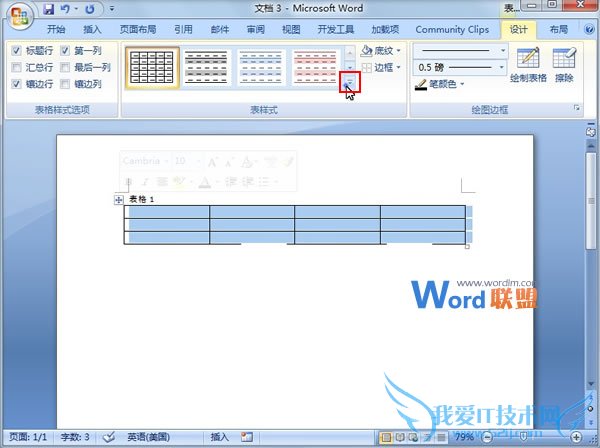Open Word help
The height and width of the screenshot is (448, 600).
pos(590,29)
